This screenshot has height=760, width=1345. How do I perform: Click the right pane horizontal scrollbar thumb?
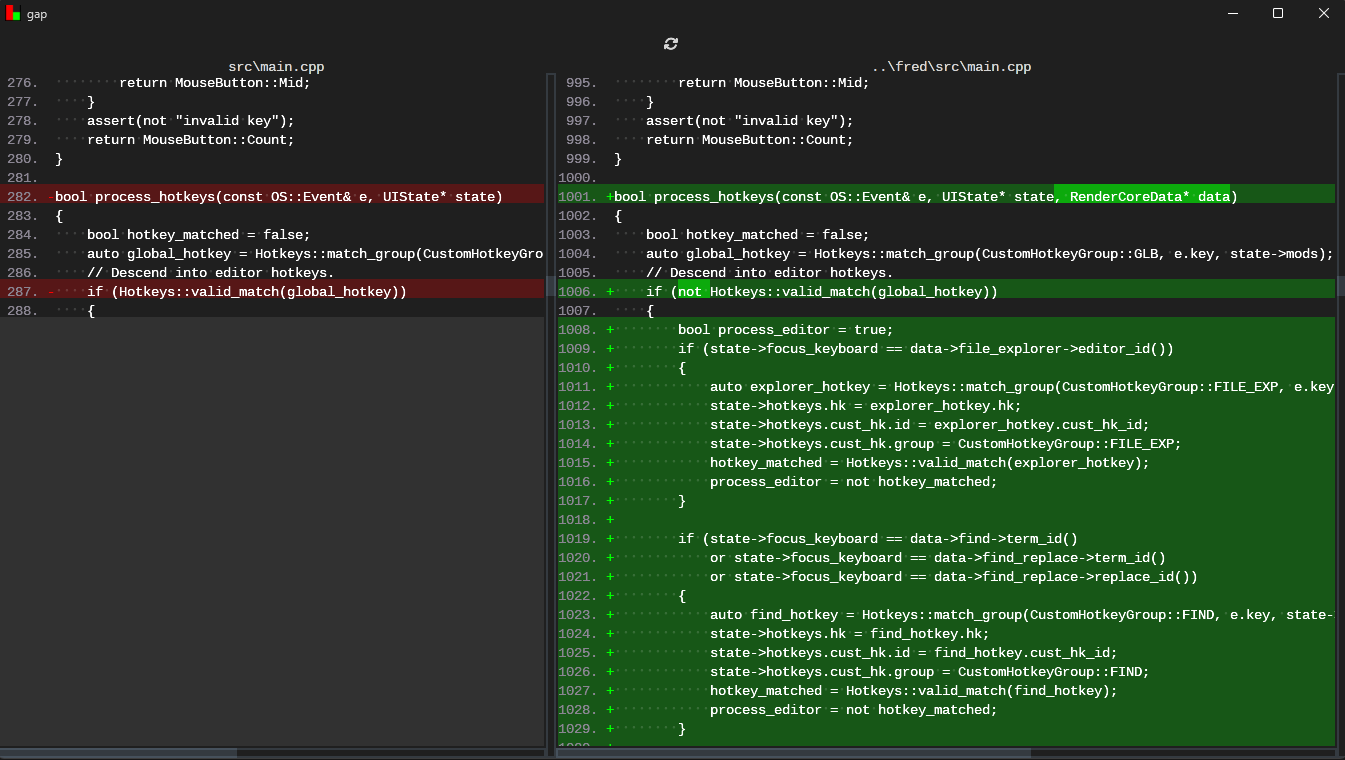pos(793,753)
